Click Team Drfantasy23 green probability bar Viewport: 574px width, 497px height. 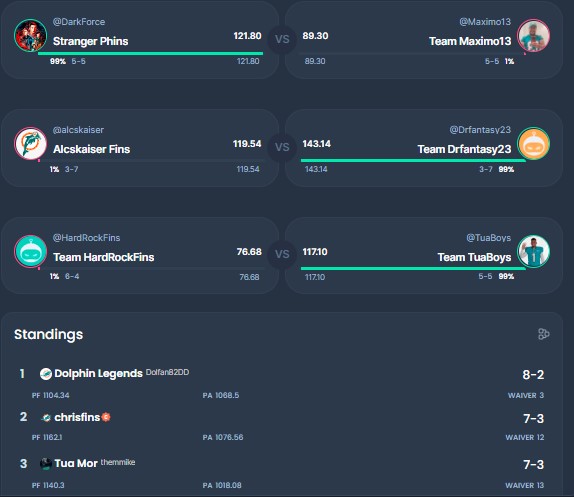(x=413, y=160)
